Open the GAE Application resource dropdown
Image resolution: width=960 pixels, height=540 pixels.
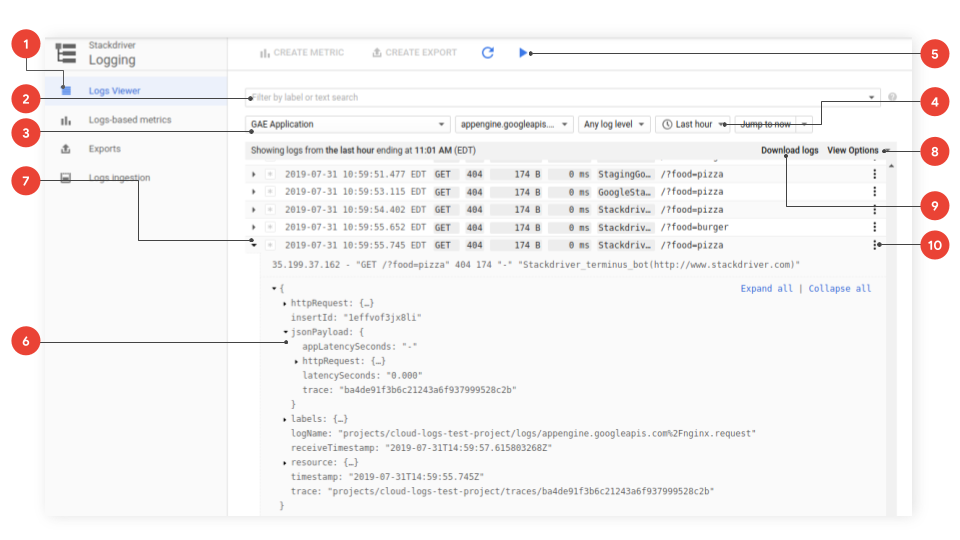click(x=348, y=124)
